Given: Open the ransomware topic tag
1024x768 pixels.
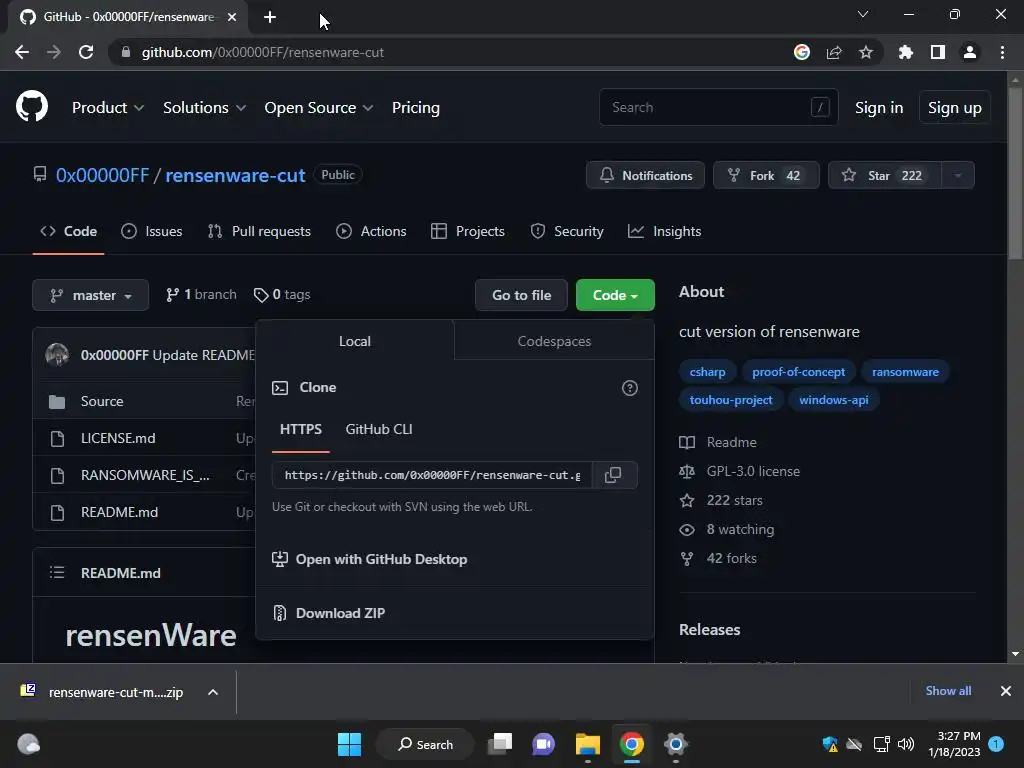Looking at the screenshot, I should pos(905,372).
